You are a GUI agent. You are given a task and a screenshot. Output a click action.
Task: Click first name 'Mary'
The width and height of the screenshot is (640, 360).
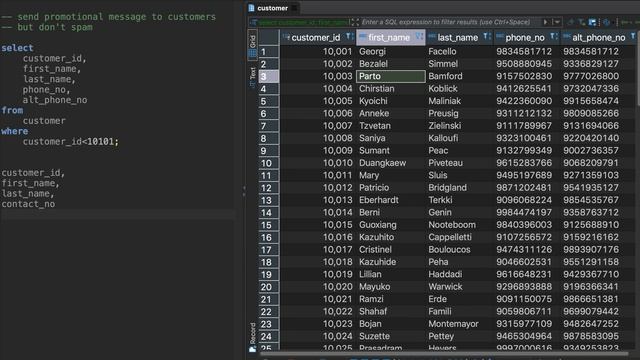[x=369, y=176]
